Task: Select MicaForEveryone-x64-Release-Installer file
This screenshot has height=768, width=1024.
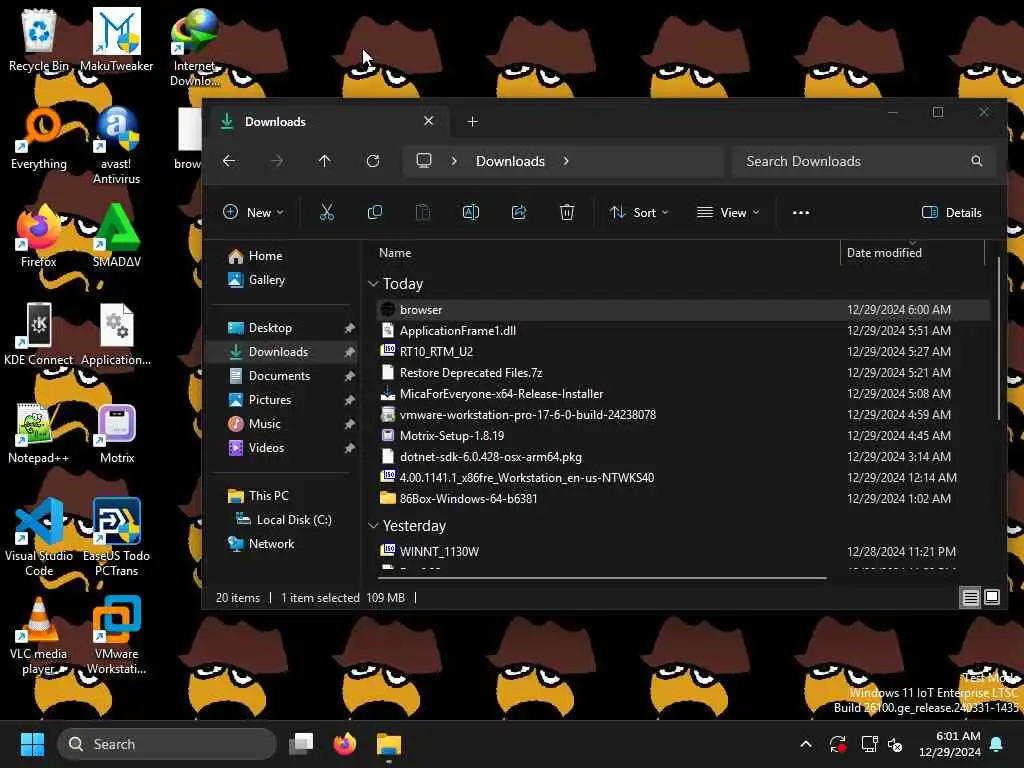Action: [683, 394]
